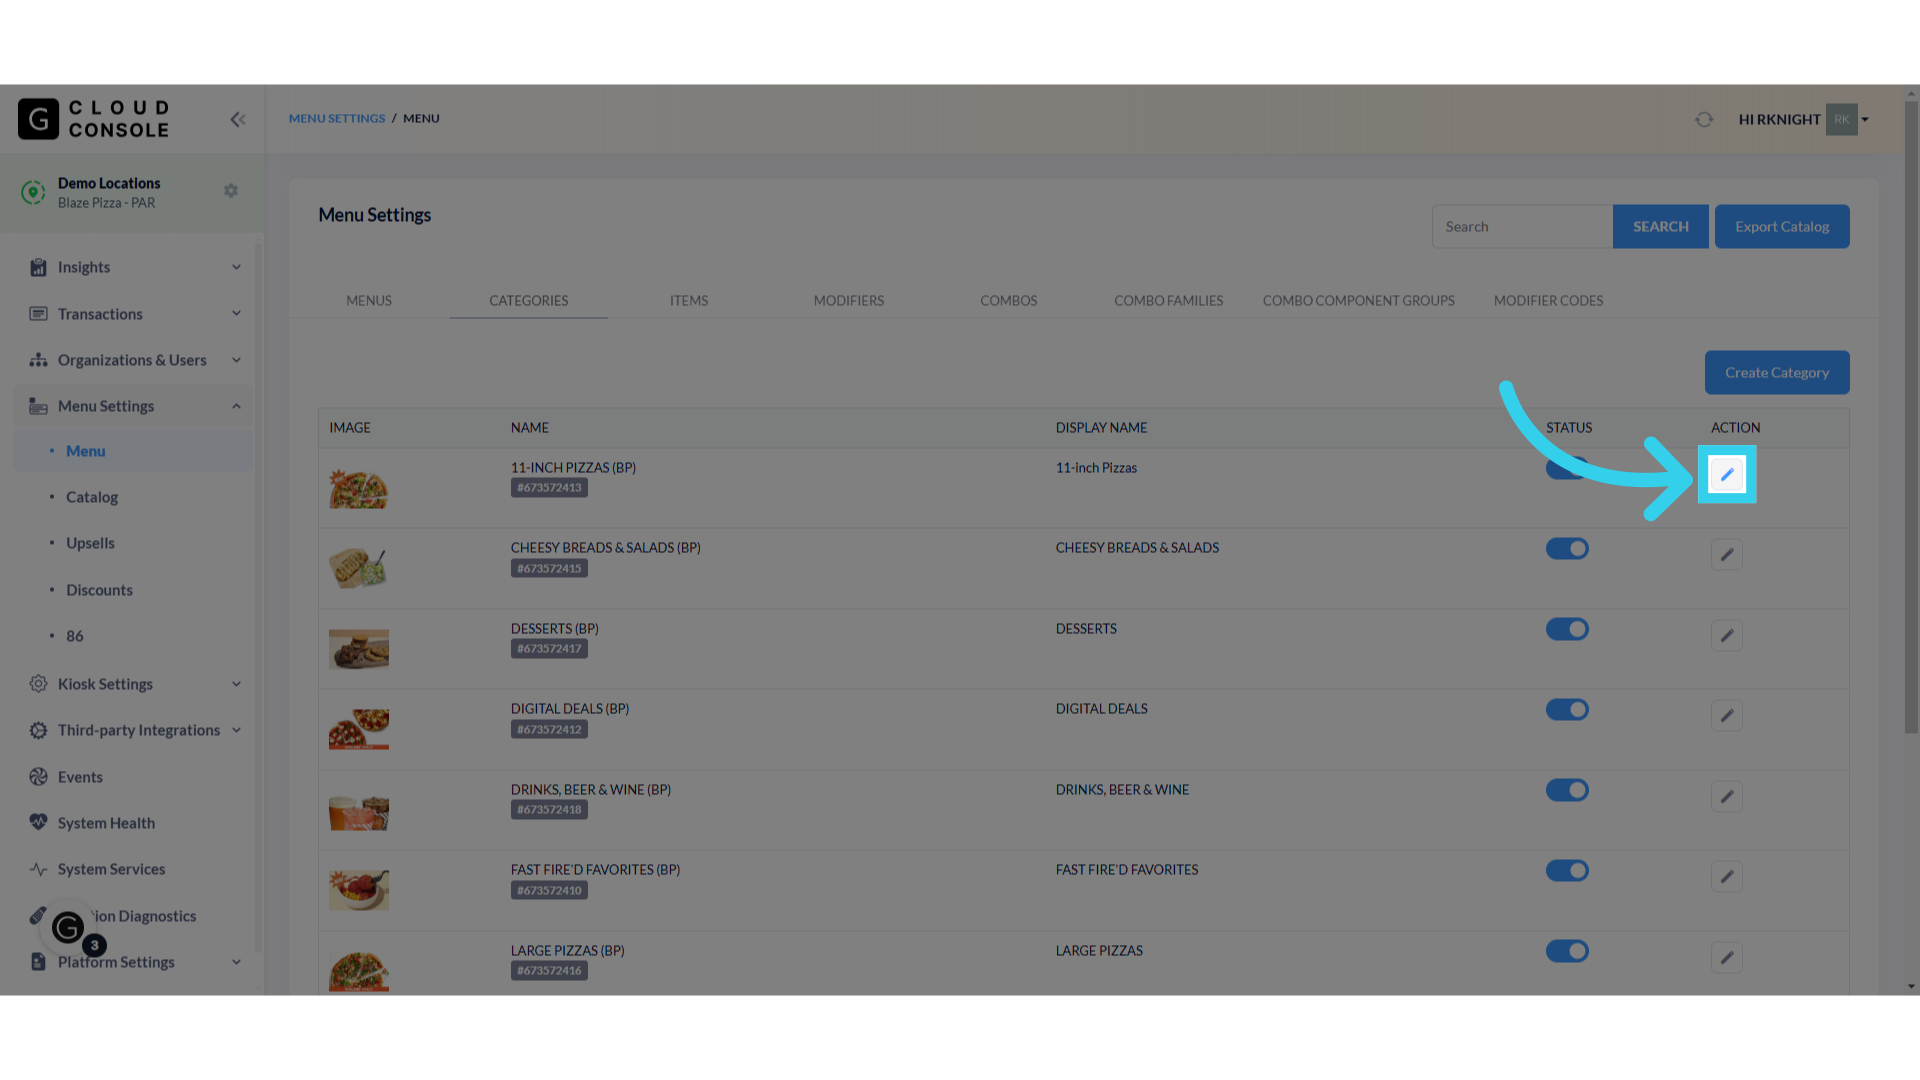Screen dimensions: 1920x1080
Task: Open the COMBO FAMILIES tab
Action: click(1168, 300)
